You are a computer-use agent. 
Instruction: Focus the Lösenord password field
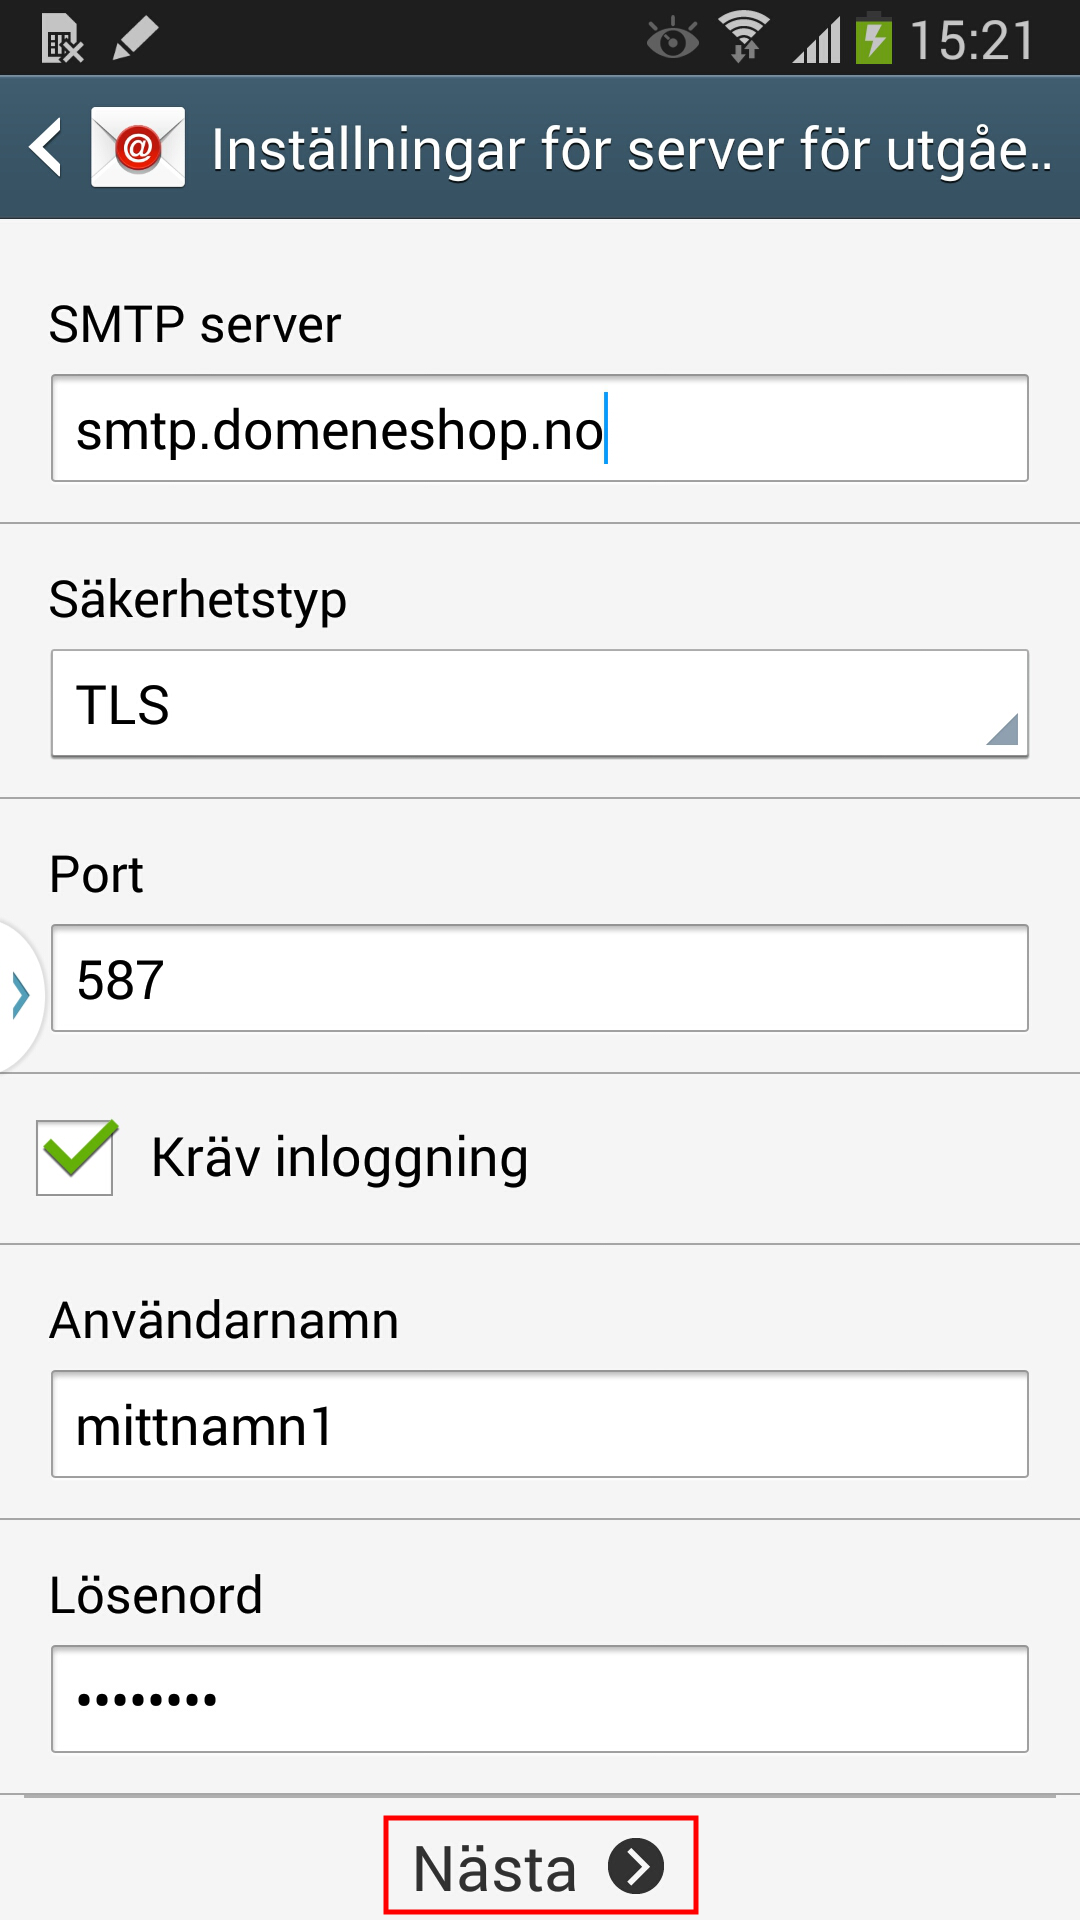click(x=540, y=1699)
